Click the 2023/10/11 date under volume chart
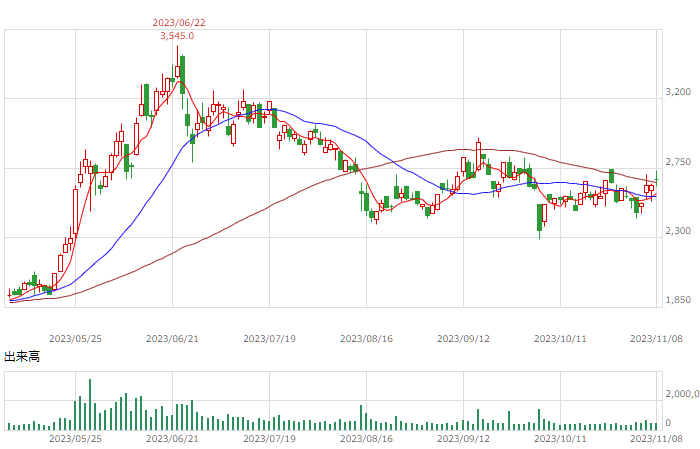 click(x=560, y=438)
